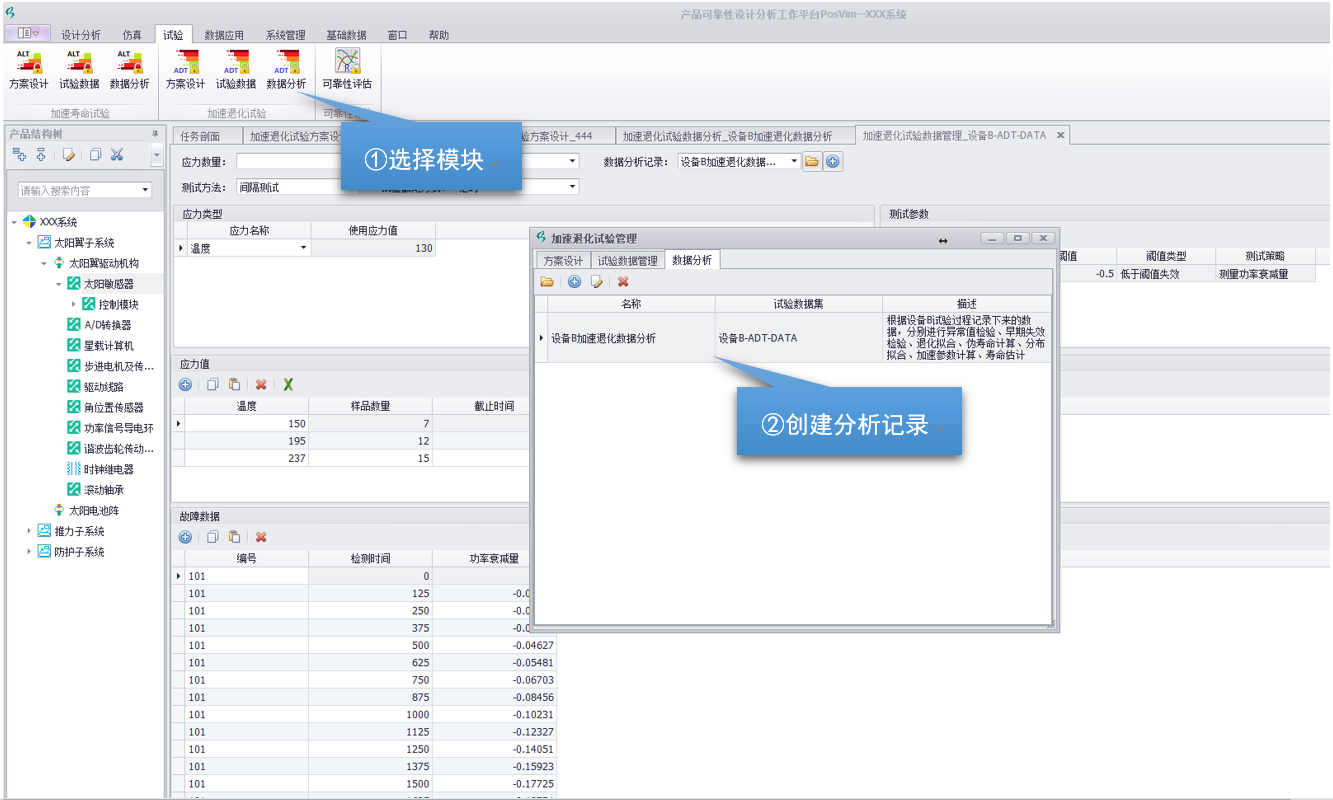1333x800 pixels.
Task: Click the scissors cut icon in product tree toolbar
Action: point(117,155)
